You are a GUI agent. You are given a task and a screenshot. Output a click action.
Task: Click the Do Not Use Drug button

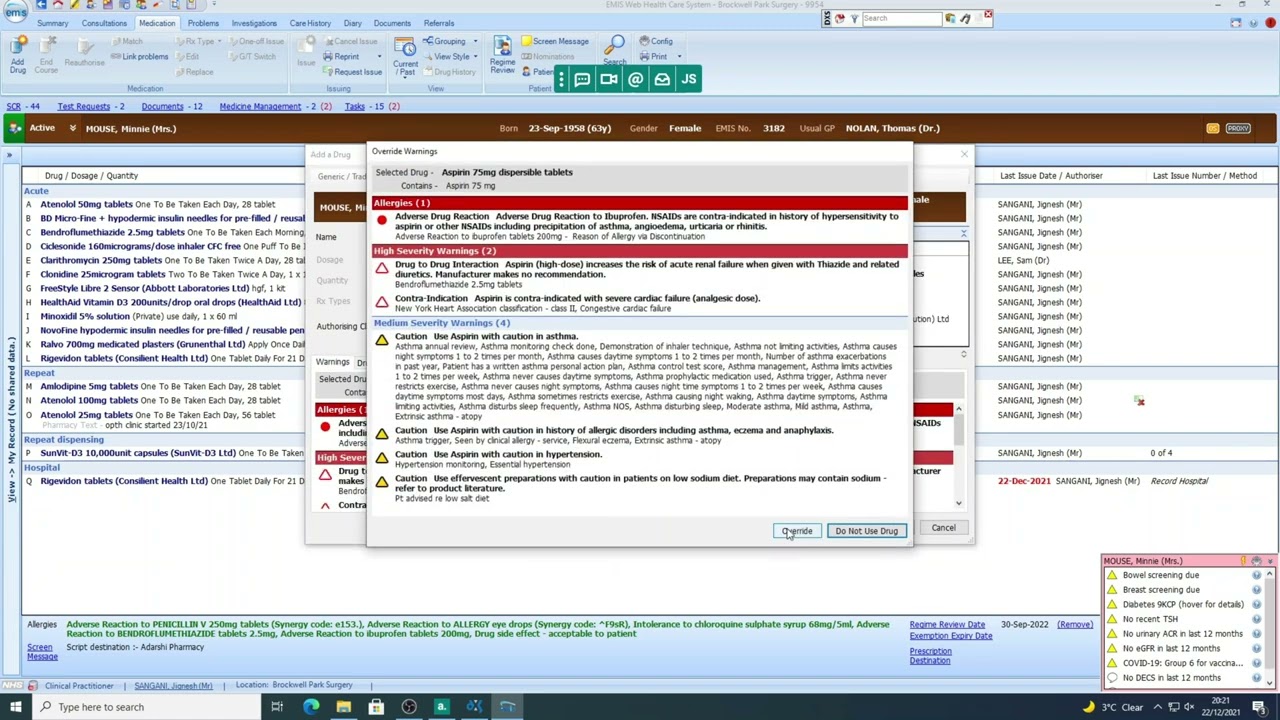tap(867, 531)
